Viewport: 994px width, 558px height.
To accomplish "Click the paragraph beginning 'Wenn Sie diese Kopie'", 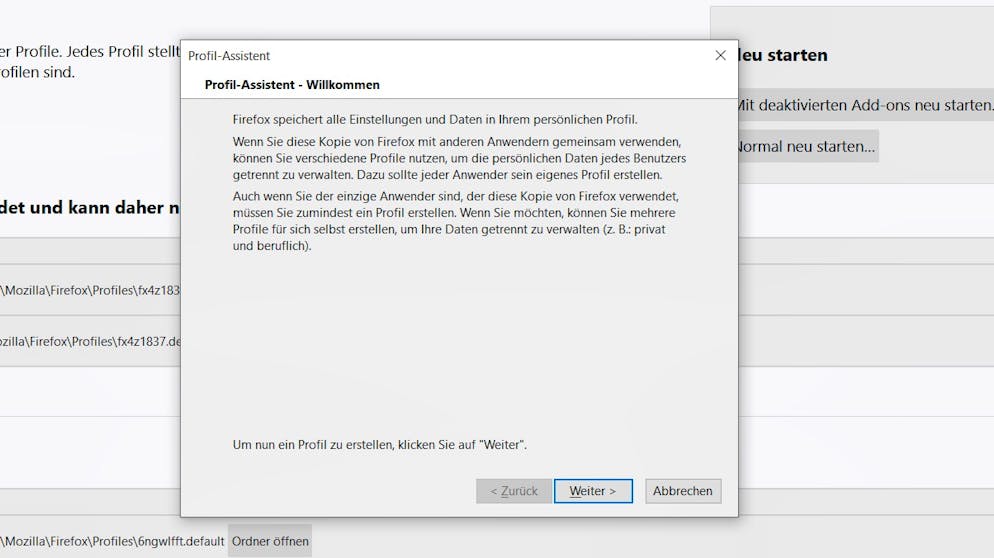I will click(x=459, y=158).
